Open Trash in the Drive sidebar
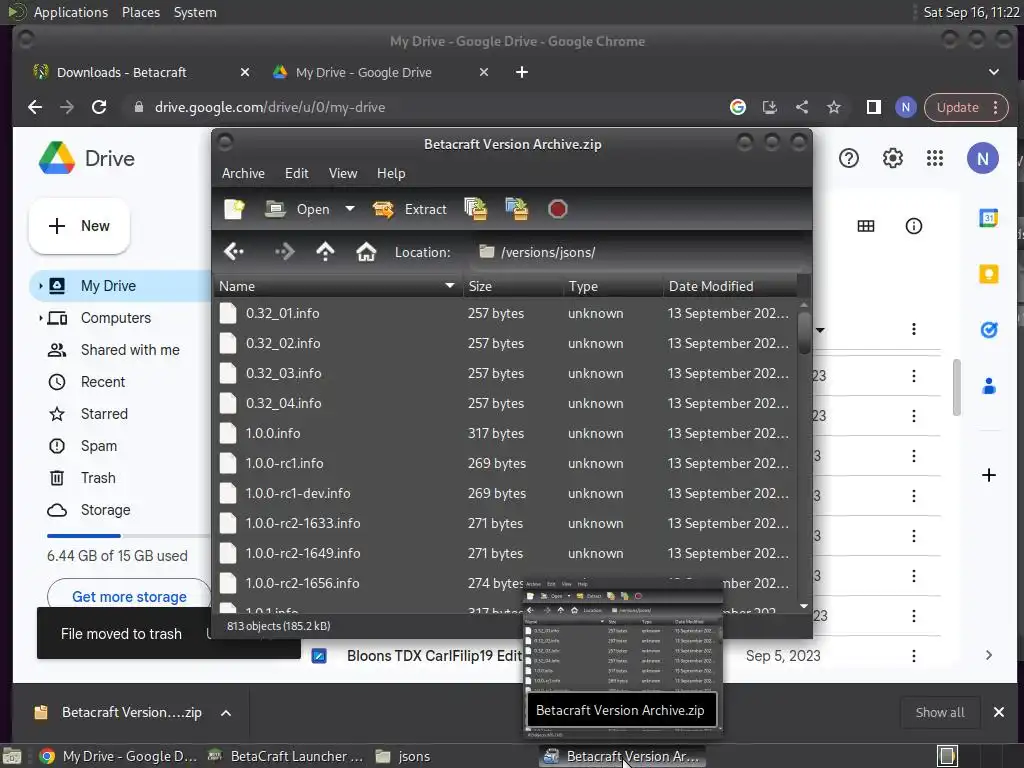Image resolution: width=1024 pixels, height=768 pixels. (x=98, y=478)
